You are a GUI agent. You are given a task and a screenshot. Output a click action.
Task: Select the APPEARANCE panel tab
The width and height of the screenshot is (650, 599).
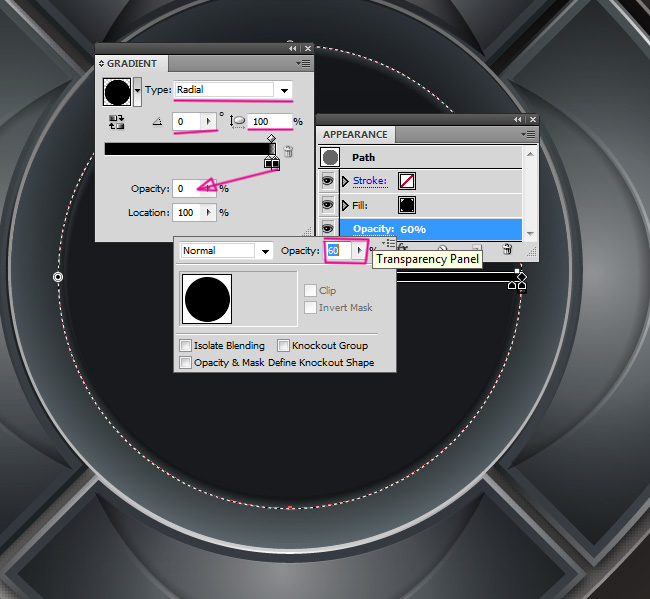(355, 135)
